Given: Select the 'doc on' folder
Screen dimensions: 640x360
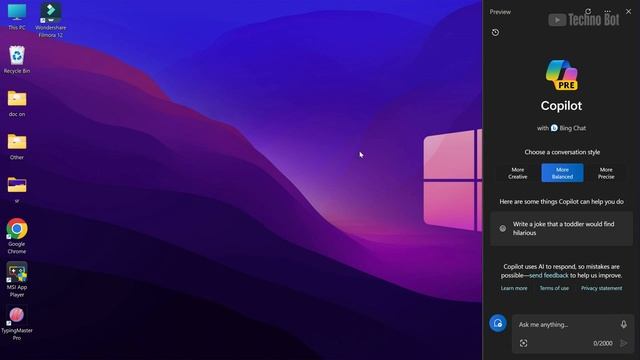Looking at the screenshot, I should 17,103.
